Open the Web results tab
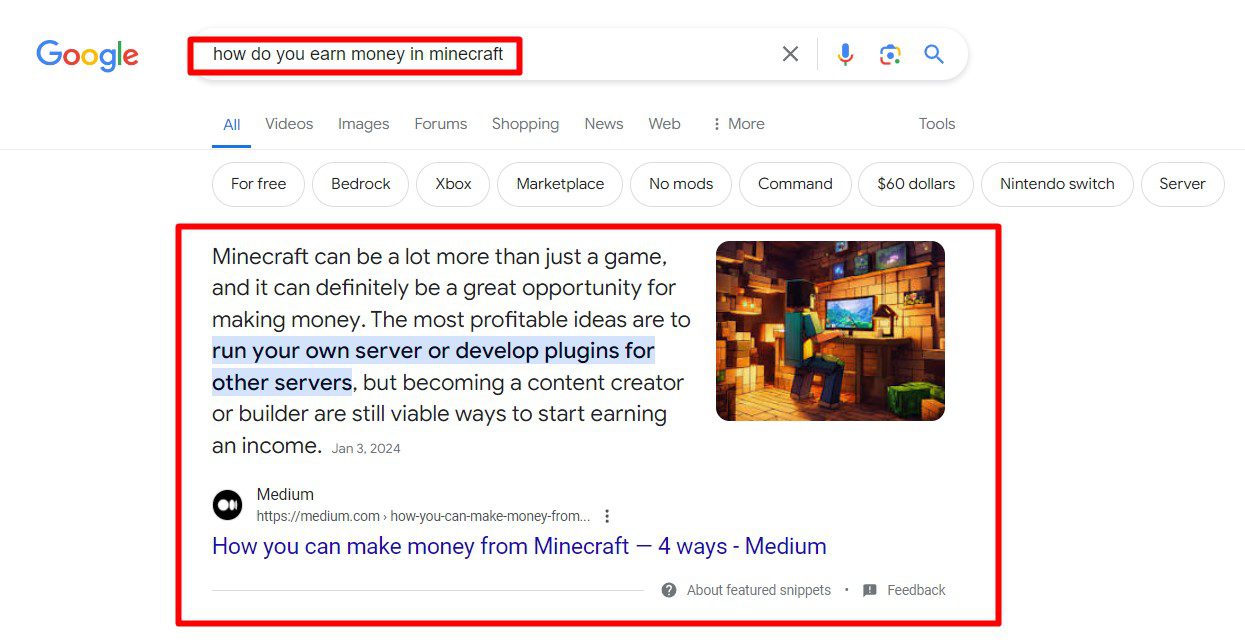 664,124
